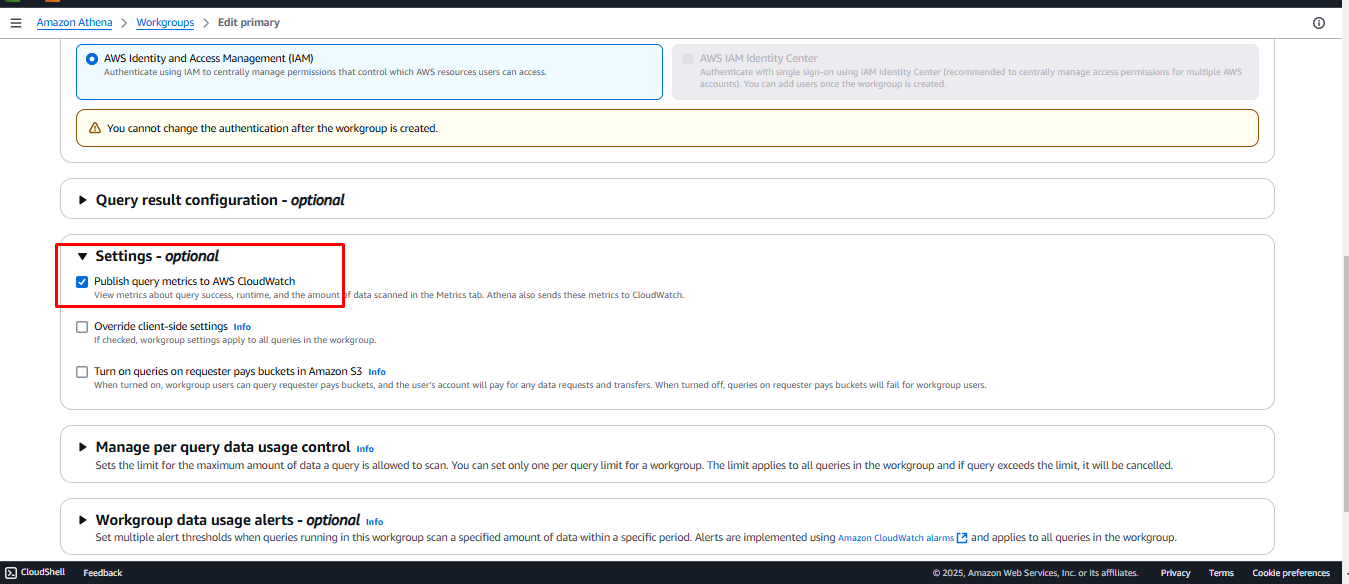The image size is (1349, 584).
Task: Expand Query result configuration section
Action: click(x=83, y=200)
